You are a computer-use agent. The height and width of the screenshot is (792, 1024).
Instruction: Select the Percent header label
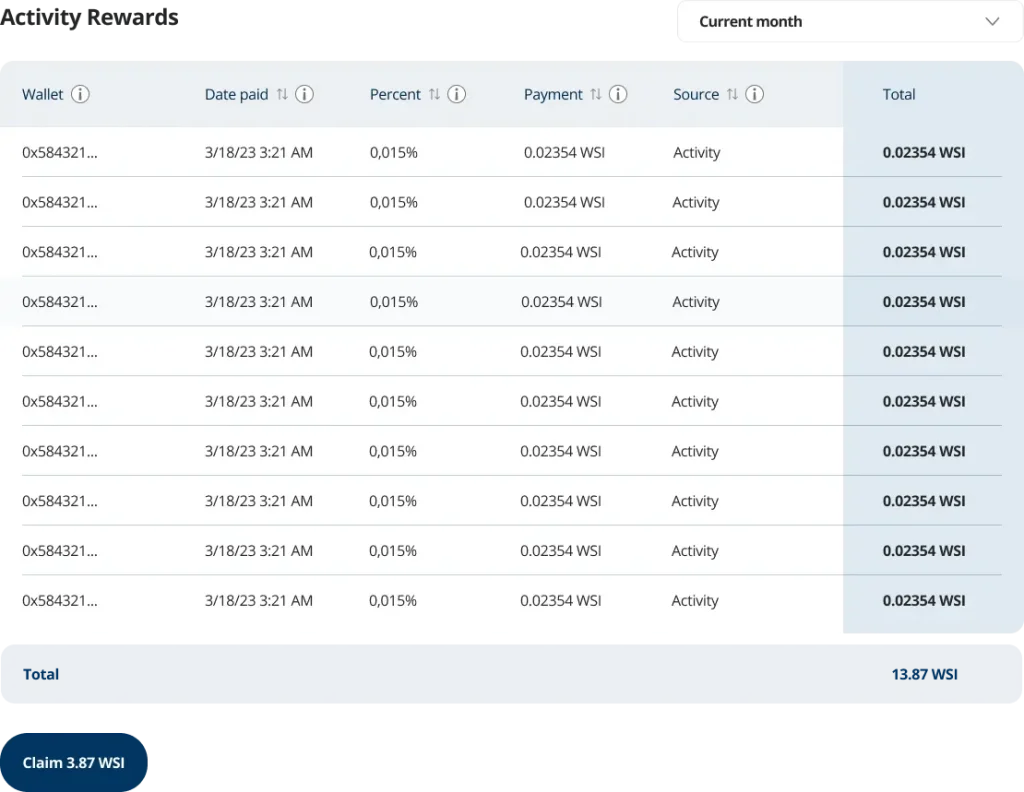[x=395, y=94]
